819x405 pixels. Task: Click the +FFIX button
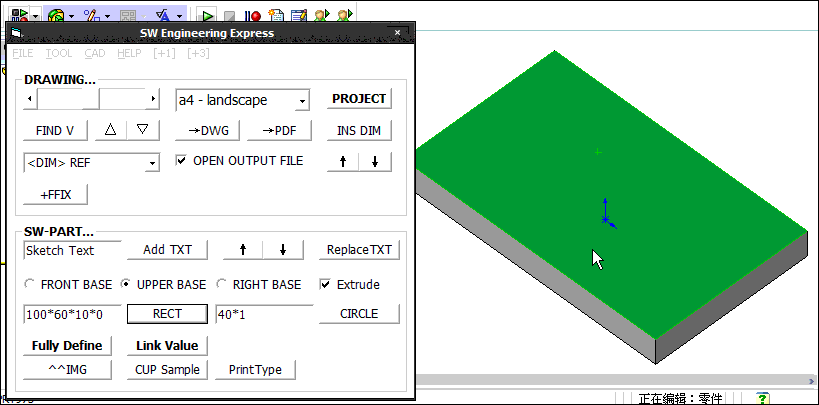[55, 194]
